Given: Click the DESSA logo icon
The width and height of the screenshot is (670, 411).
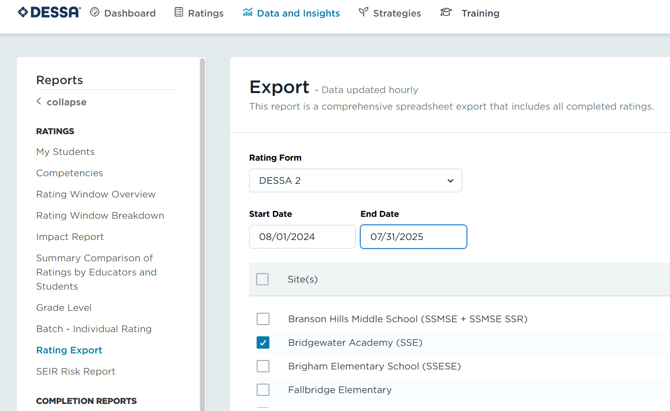Looking at the screenshot, I should pyautogui.click(x=24, y=13).
